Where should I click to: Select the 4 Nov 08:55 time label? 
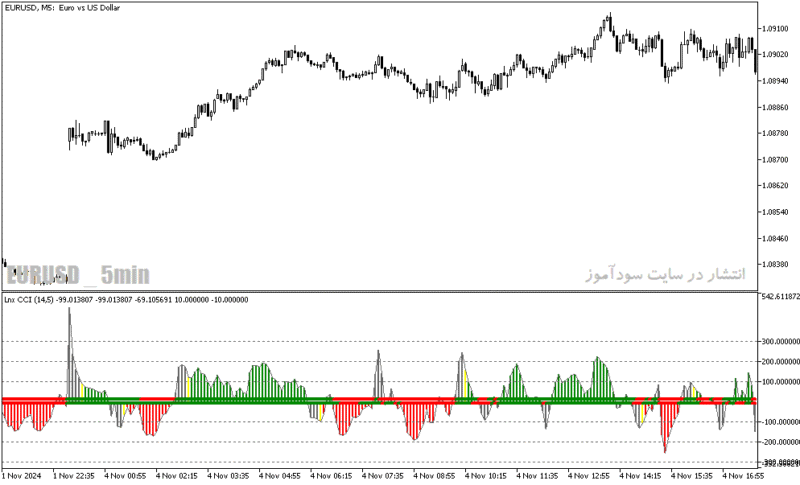(x=434, y=476)
